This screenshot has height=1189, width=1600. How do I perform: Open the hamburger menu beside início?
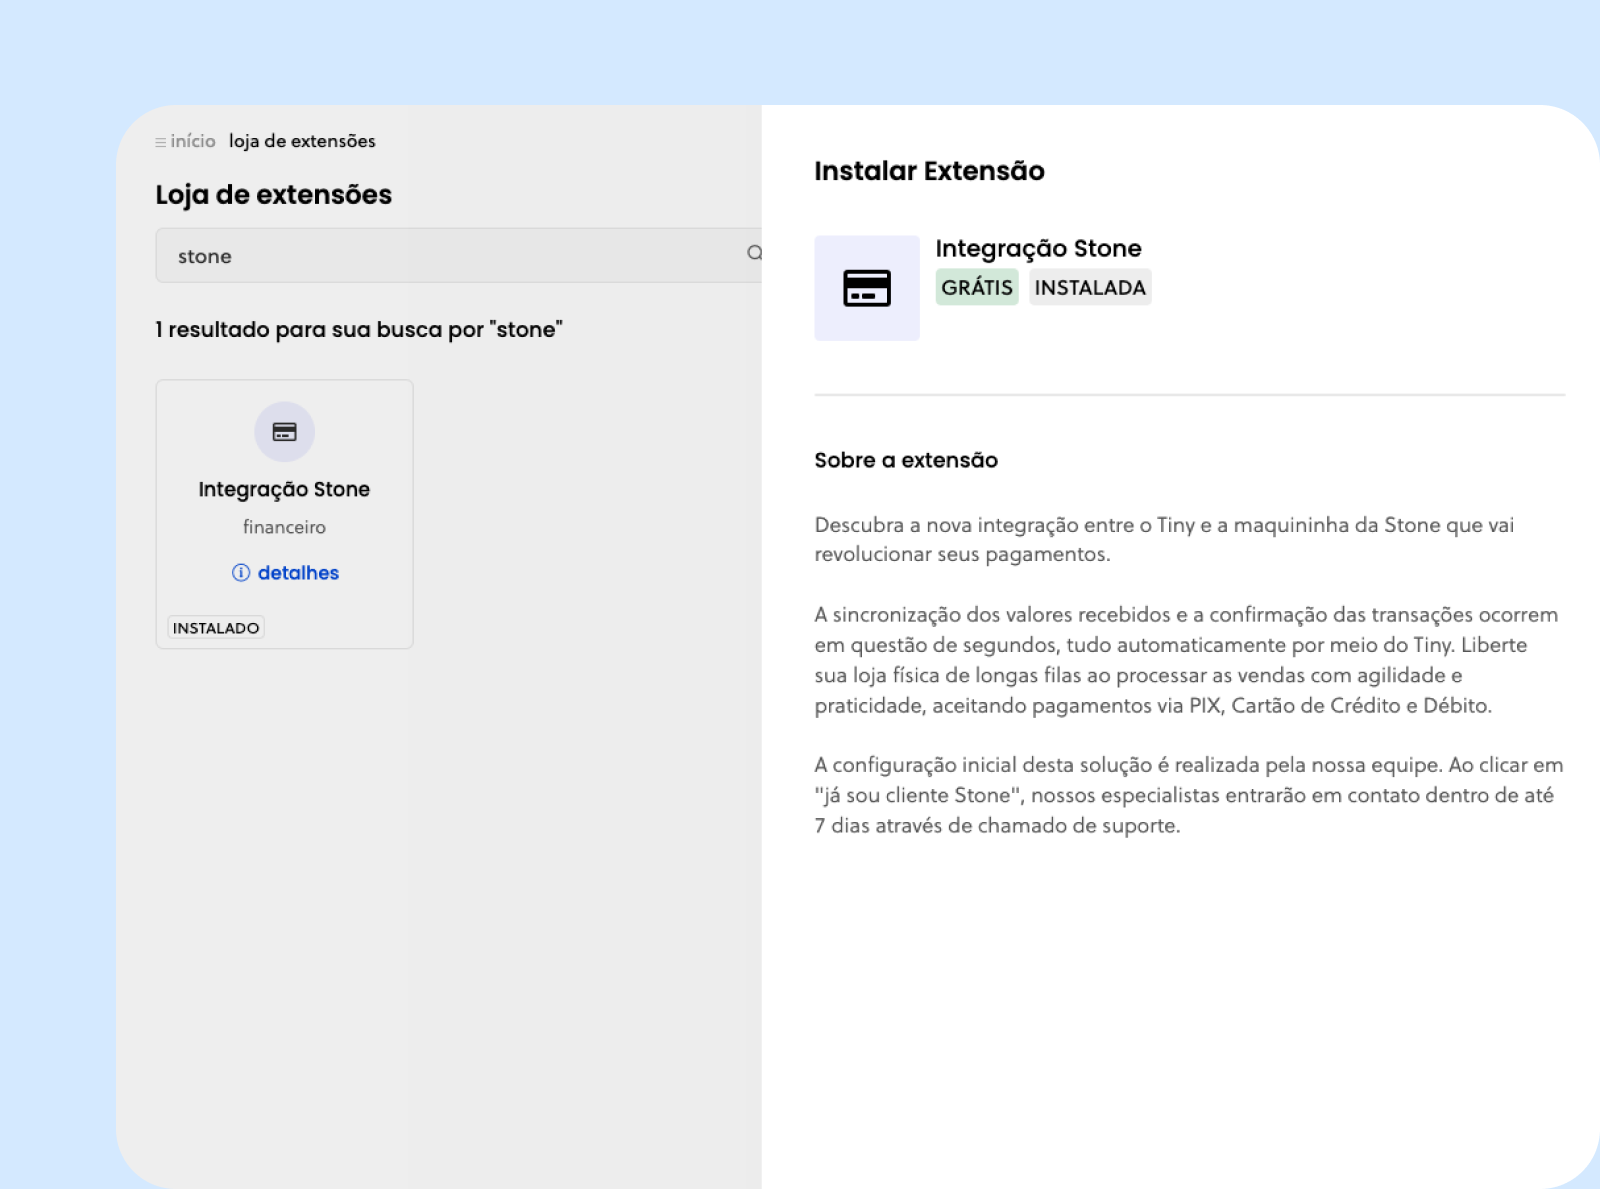tap(160, 143)
